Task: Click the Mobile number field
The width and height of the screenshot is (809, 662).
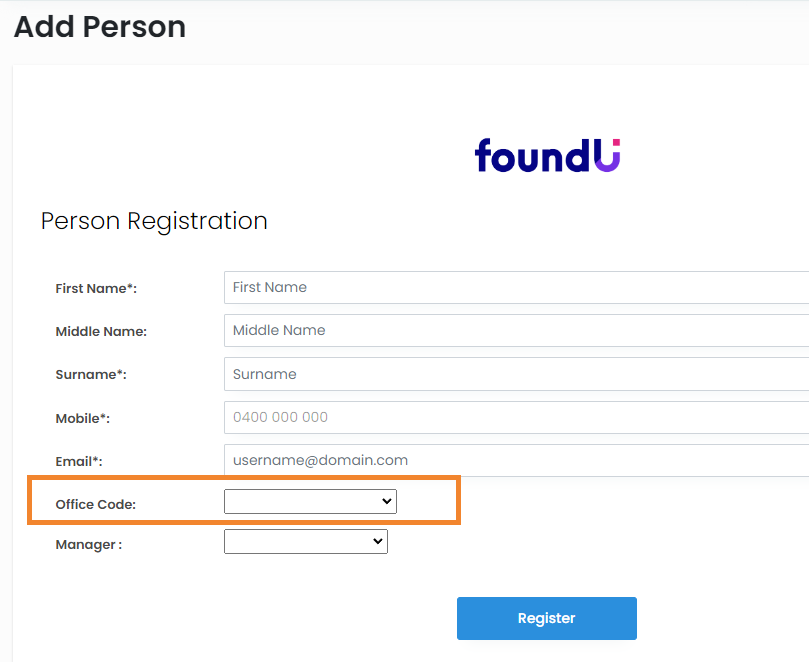Action: click(516, 418)
